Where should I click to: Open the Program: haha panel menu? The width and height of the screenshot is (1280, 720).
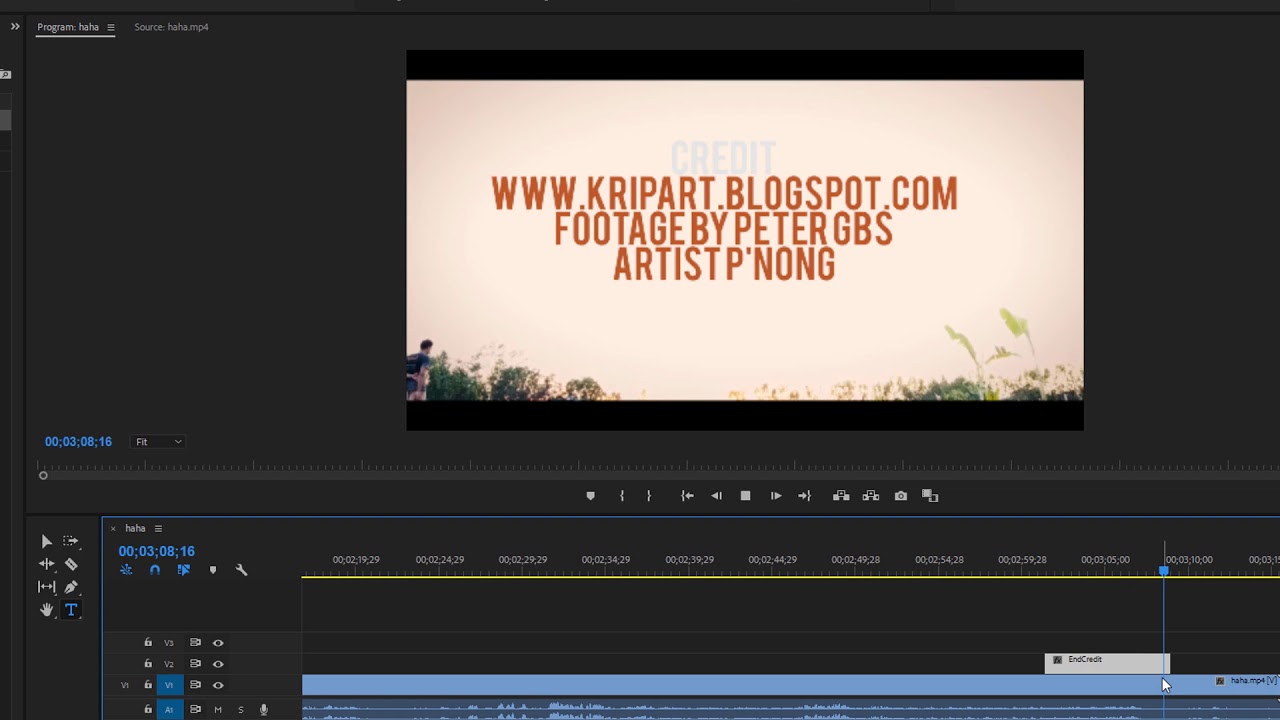110,27
